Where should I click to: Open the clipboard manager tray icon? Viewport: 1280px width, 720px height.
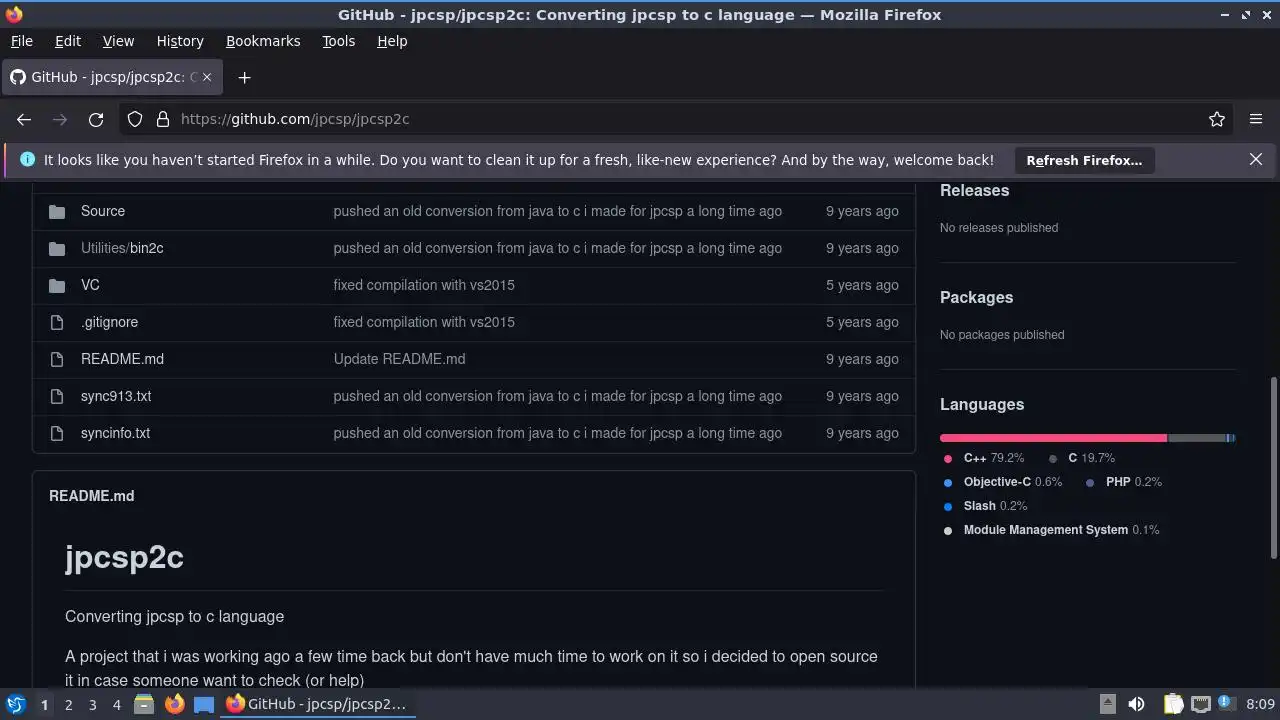tap(1173, 704)
